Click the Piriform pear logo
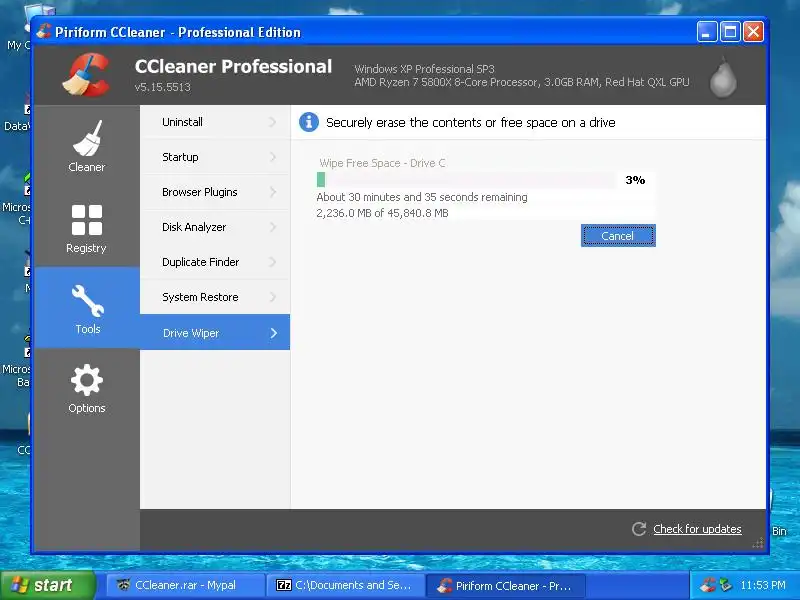The image size is (800, 600). tap(723, 77)
